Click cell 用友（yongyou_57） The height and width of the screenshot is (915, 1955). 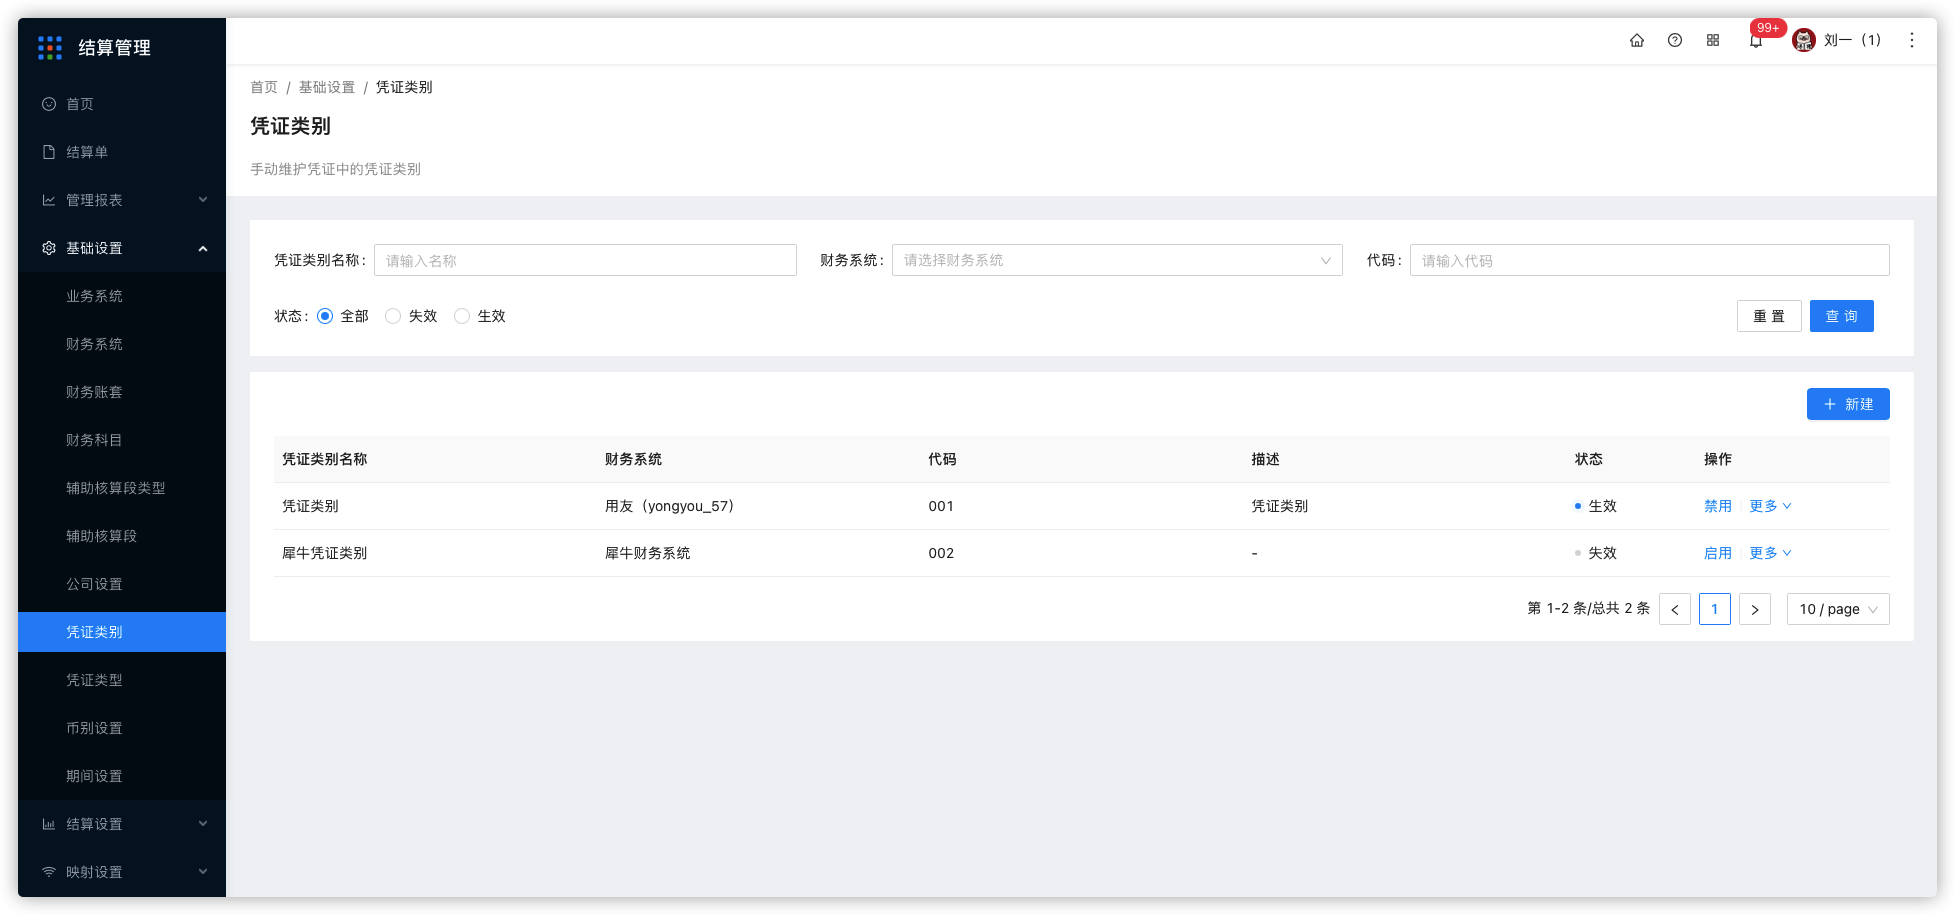click(x=669, y=506)
